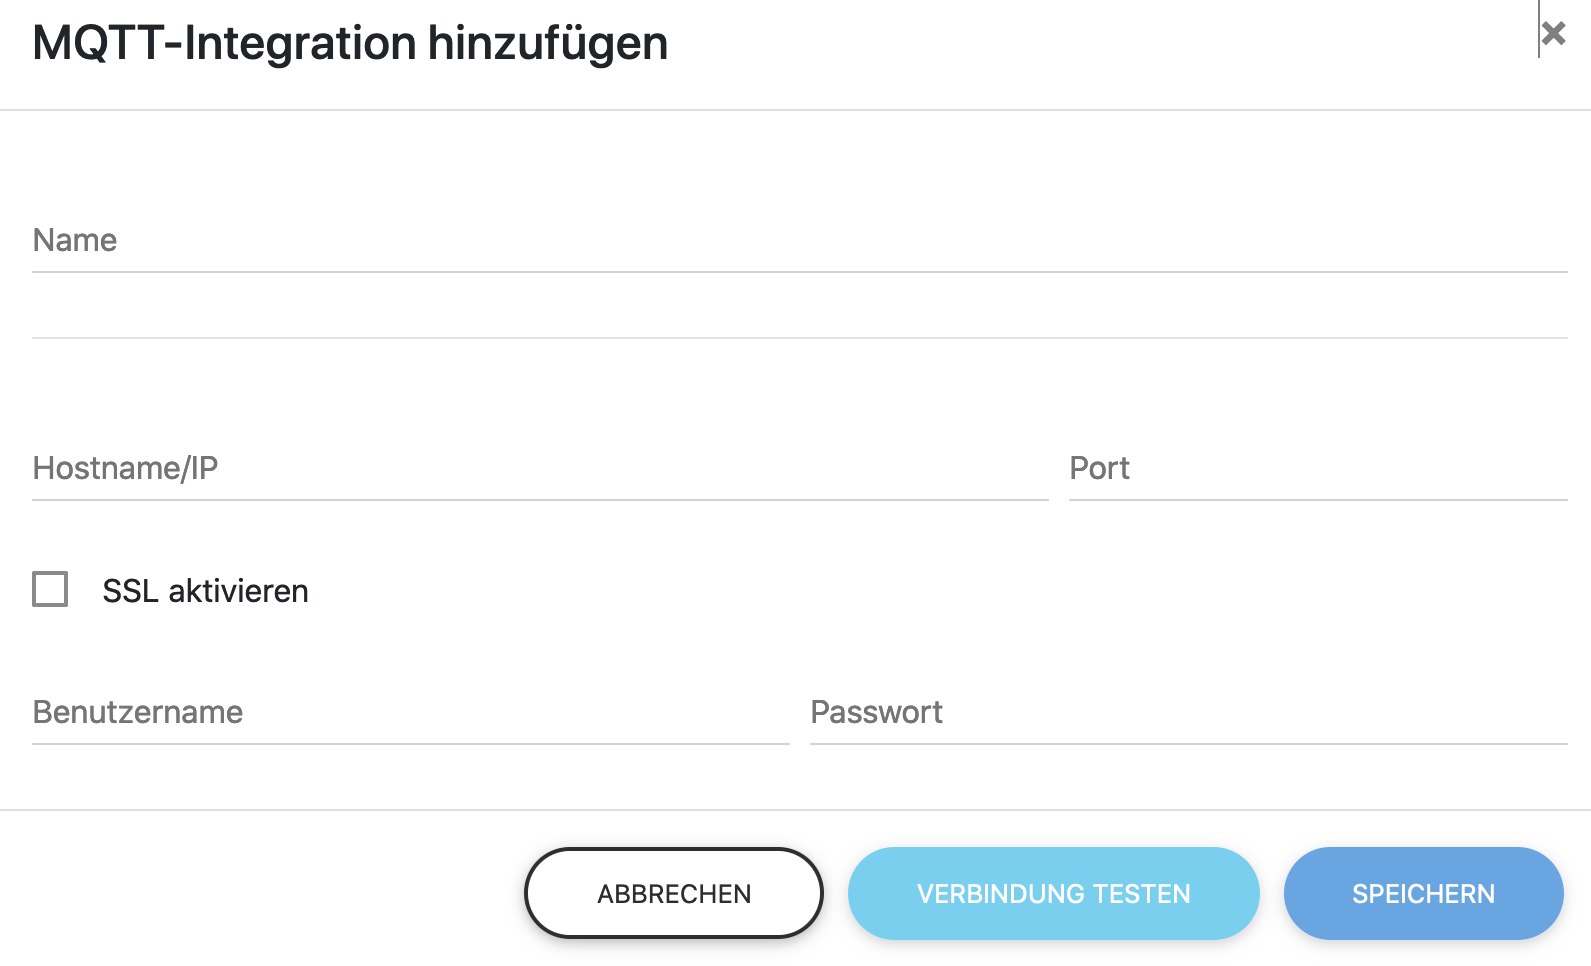Click the "Benutzername" placeholder text
Viewport: 1591px width, 966px height.
coord(138,713)
